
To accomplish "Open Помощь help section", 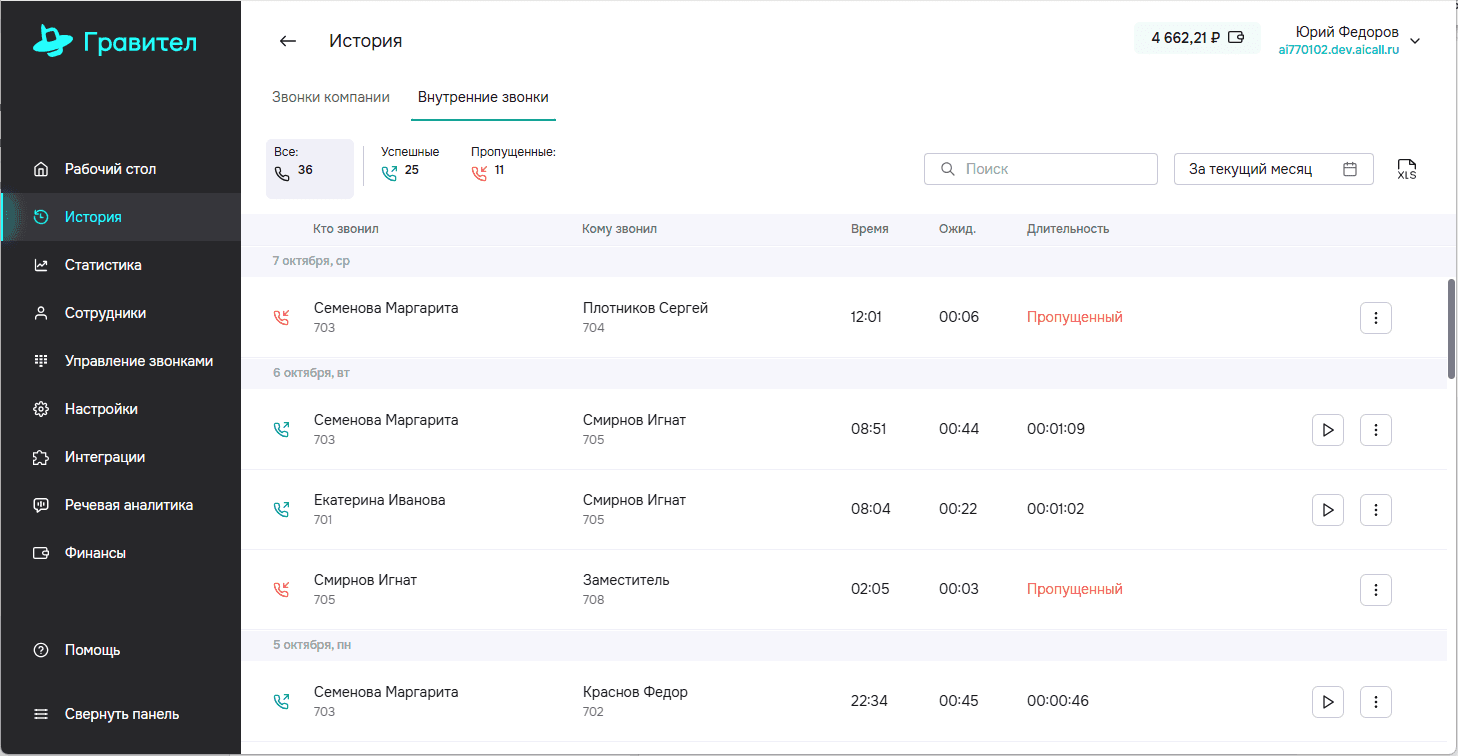I will [121, 650].
